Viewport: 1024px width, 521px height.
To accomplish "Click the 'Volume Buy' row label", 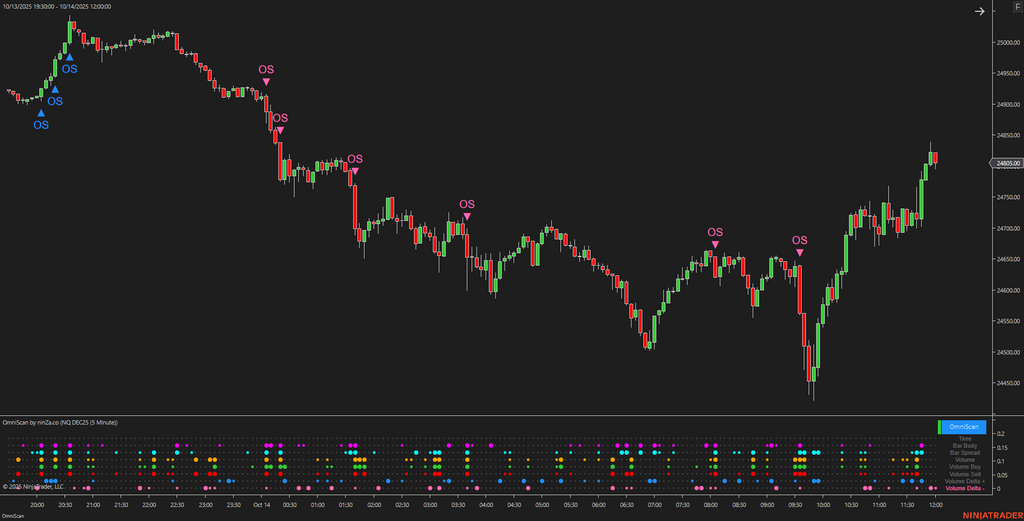I will pyautogui.click(x=965, y=467).
